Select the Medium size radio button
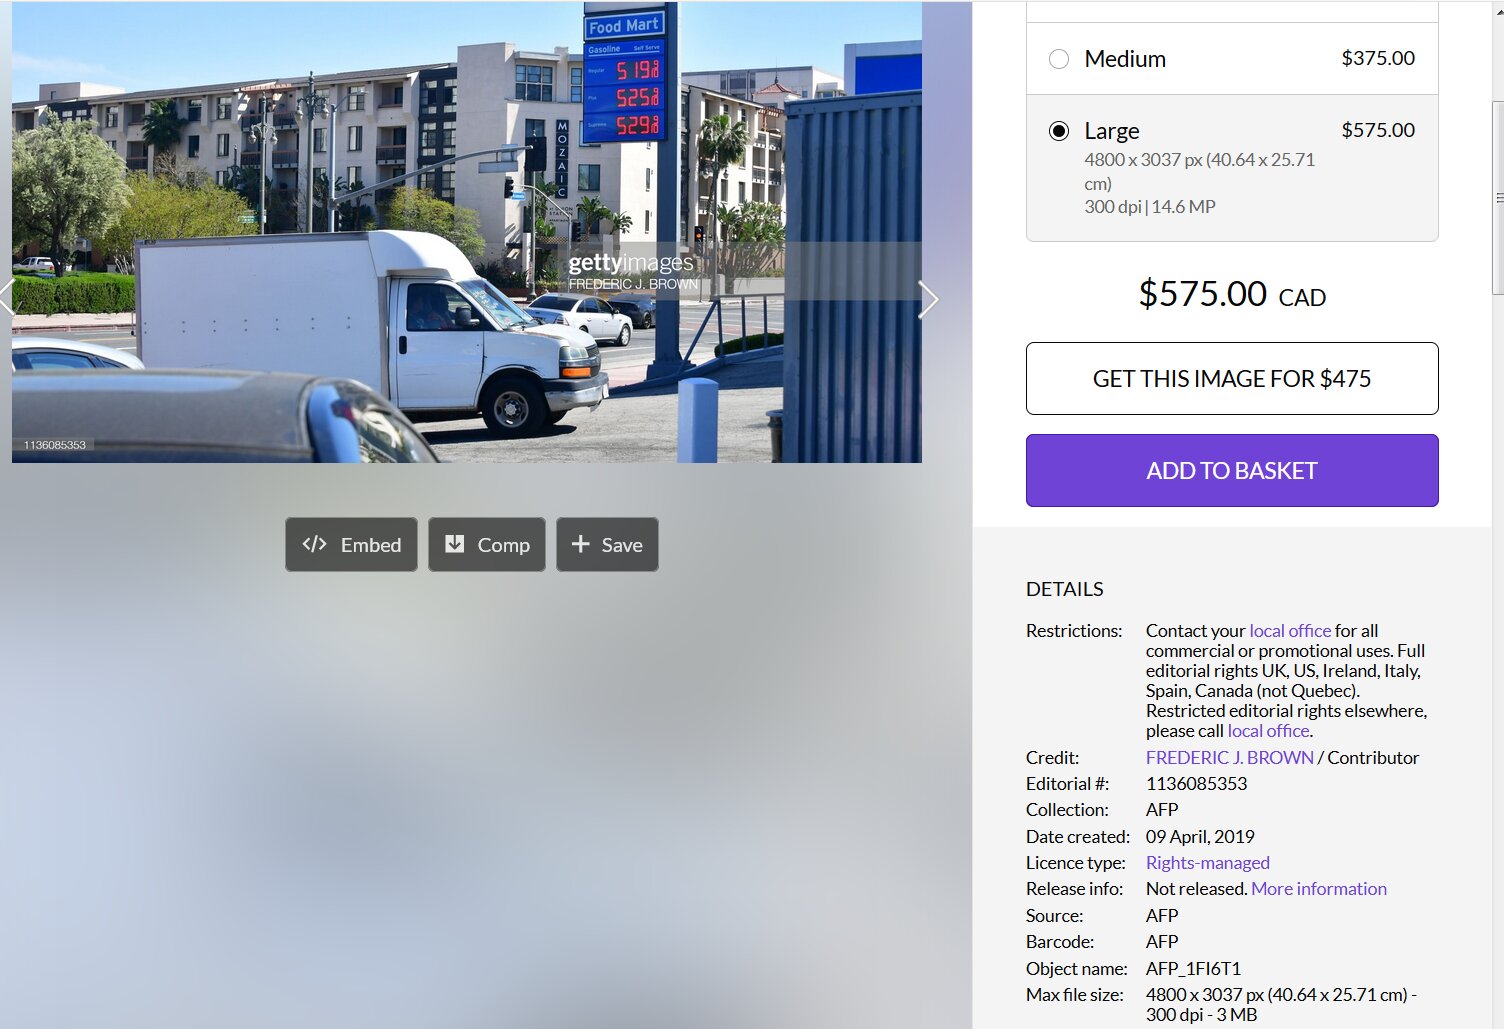The height and width of the screenshot is (1029, 1504). [x=1059, y=59]
